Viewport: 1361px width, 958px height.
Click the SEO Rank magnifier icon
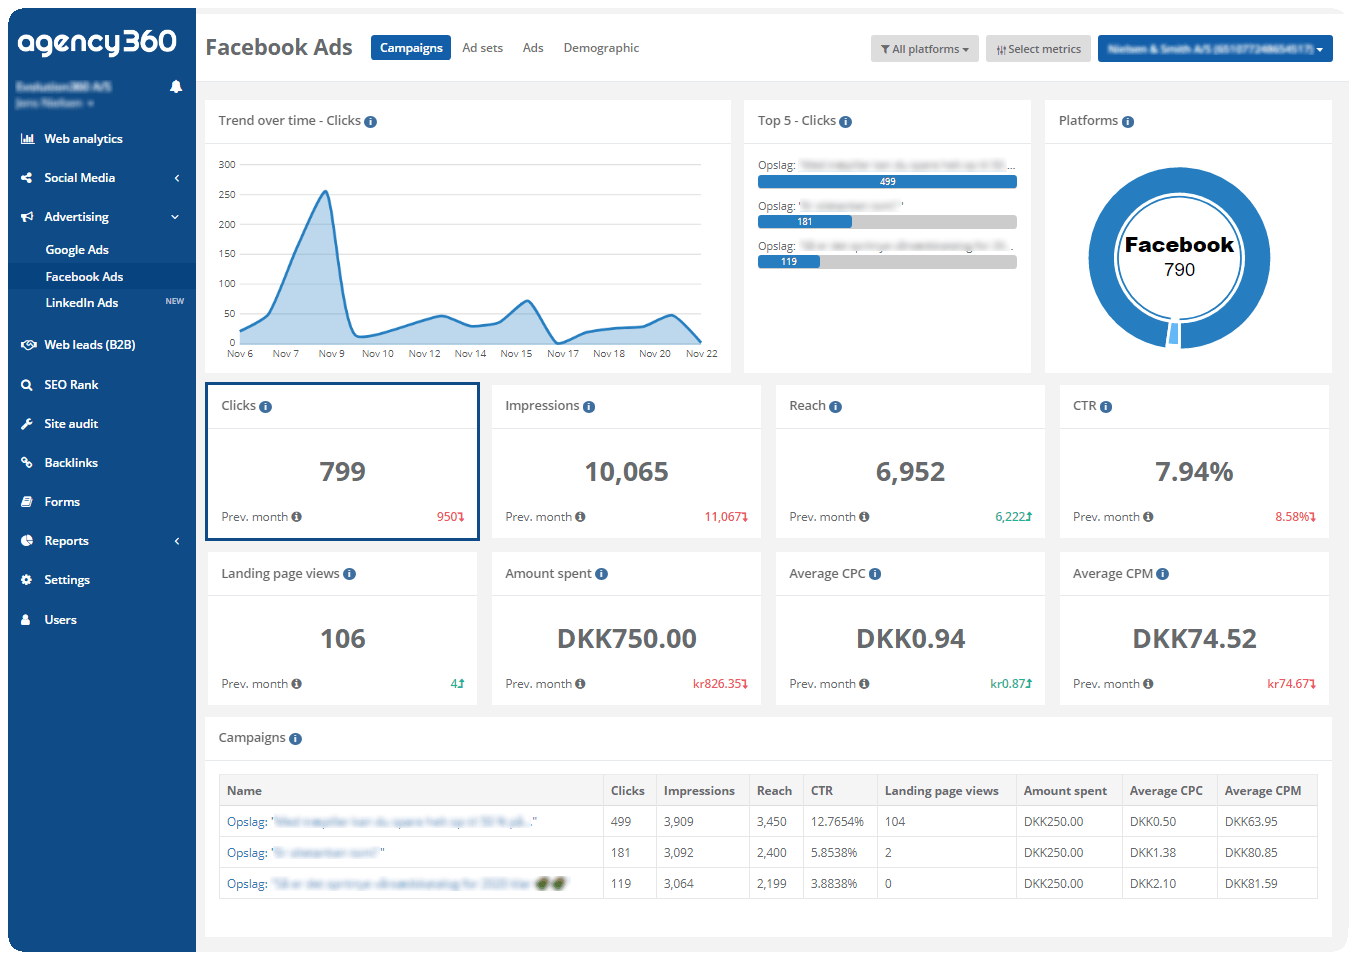click(27, 385)
